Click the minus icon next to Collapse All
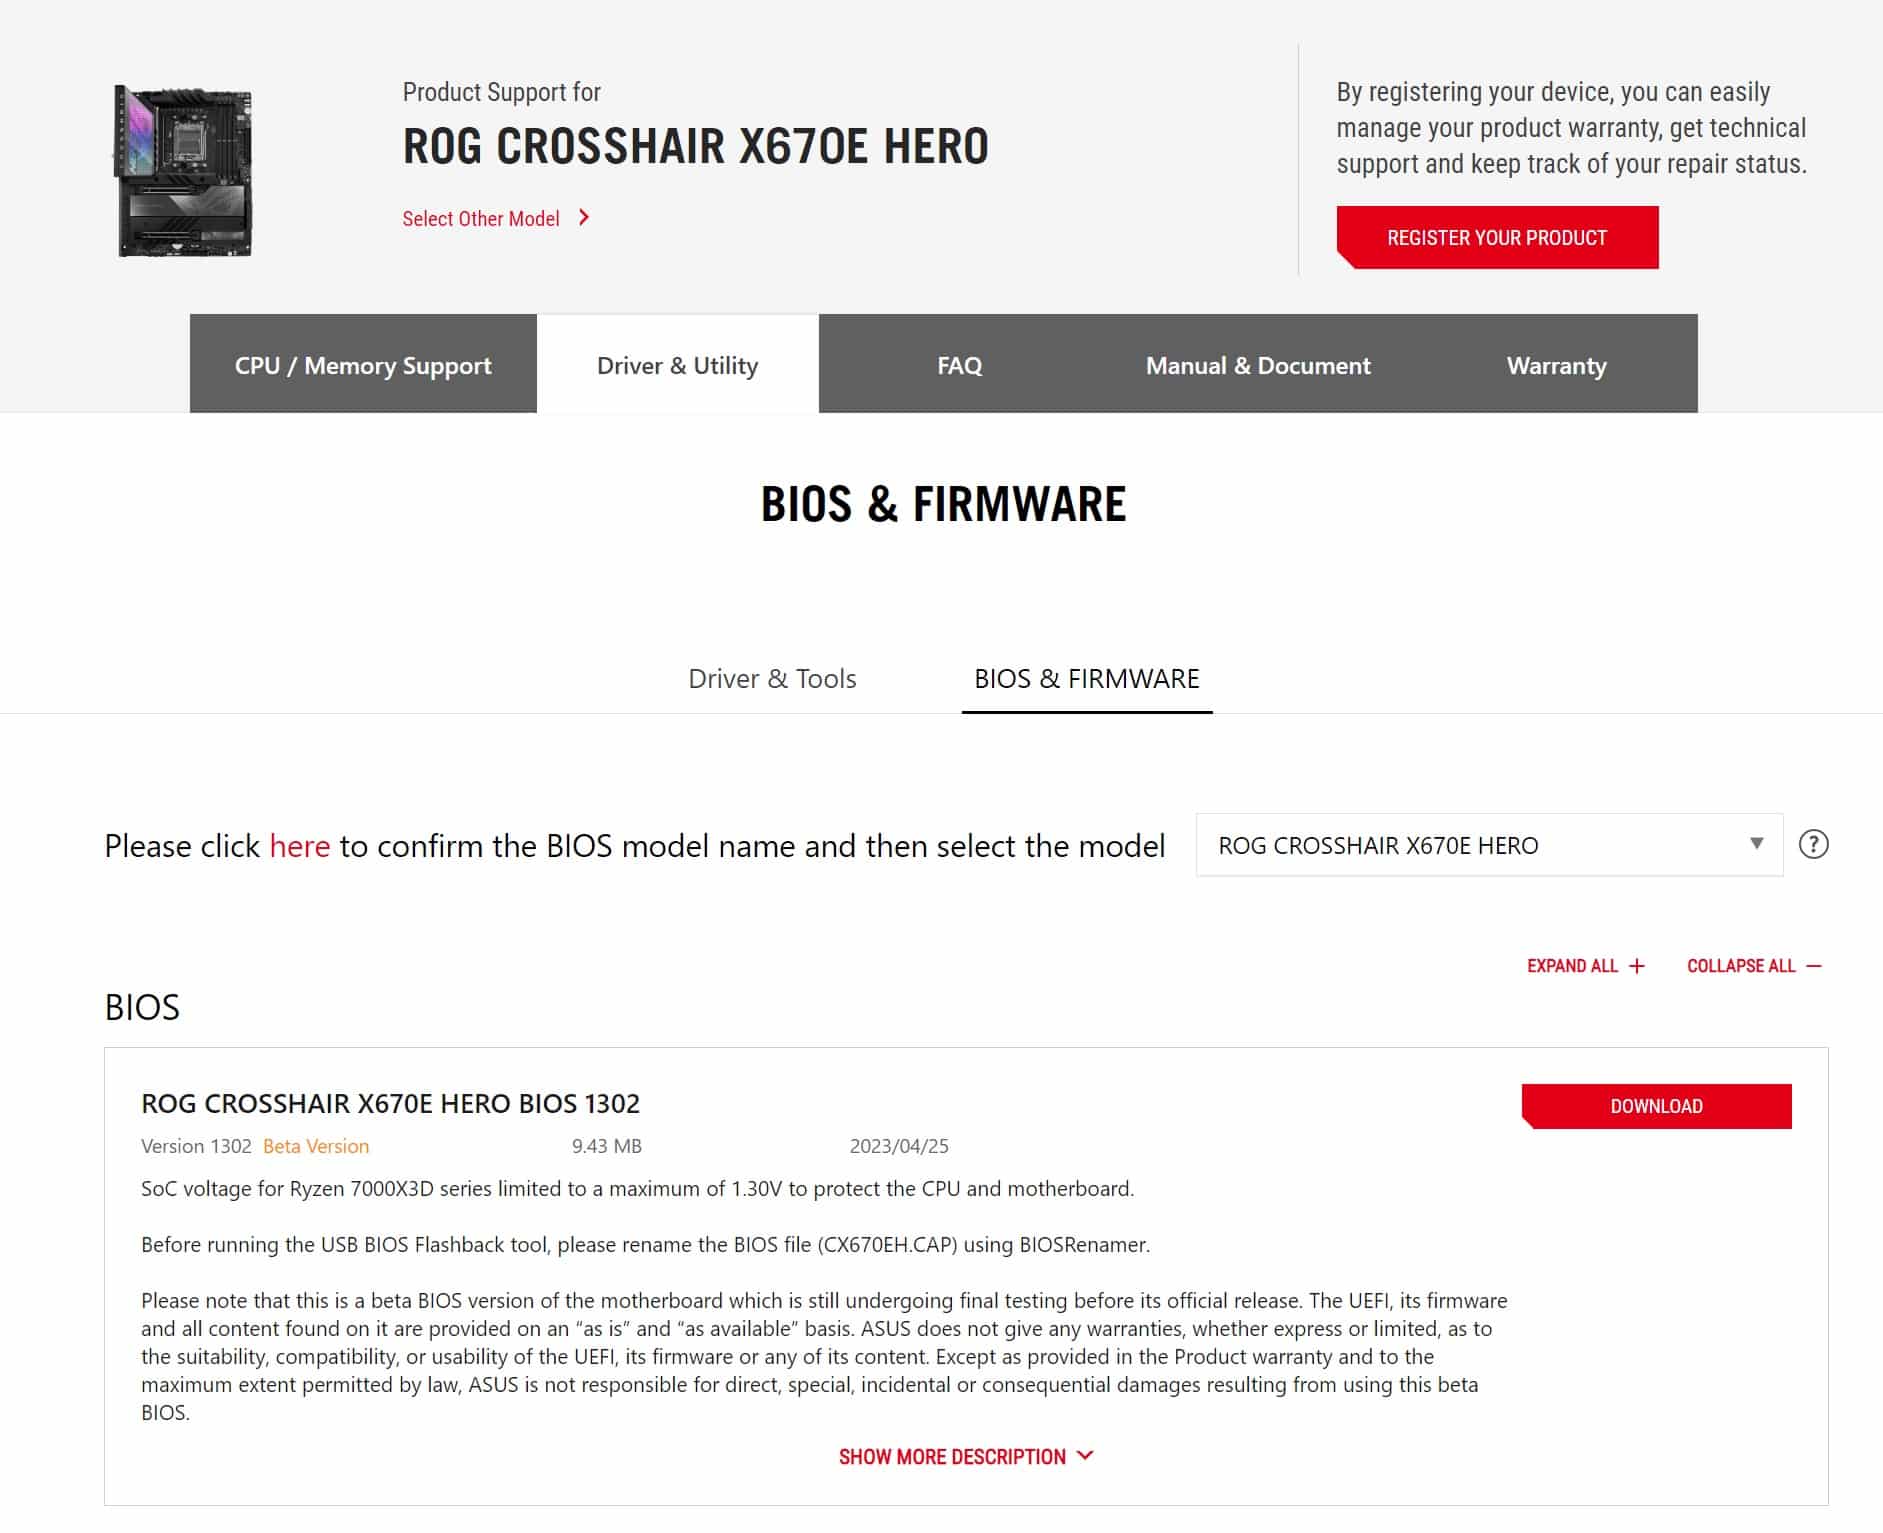The image size is (1883, 1533). tap(1814, 966)
